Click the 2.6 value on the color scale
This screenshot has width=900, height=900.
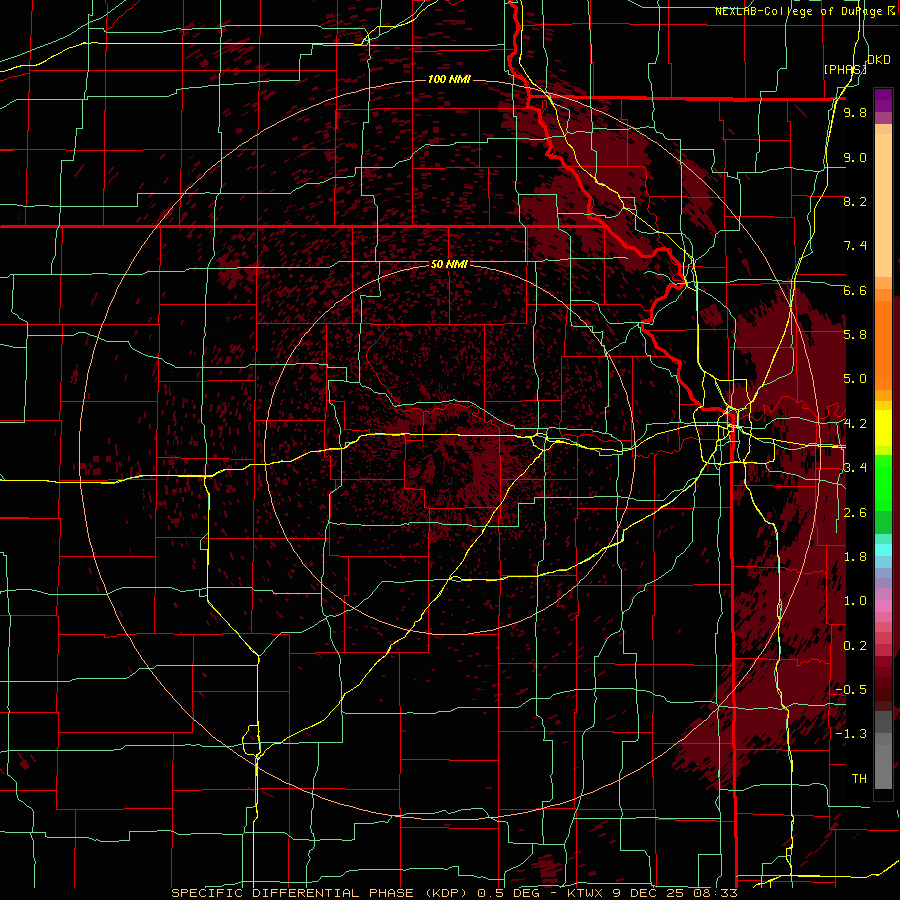[x=855, y=513]
